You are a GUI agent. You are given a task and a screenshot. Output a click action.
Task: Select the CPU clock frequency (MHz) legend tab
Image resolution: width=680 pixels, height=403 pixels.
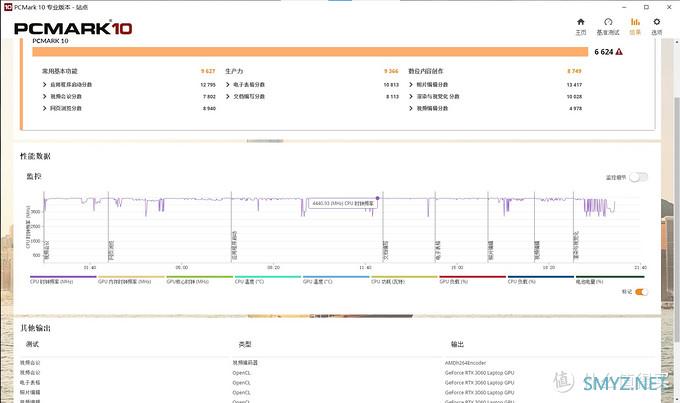[63, 280]
